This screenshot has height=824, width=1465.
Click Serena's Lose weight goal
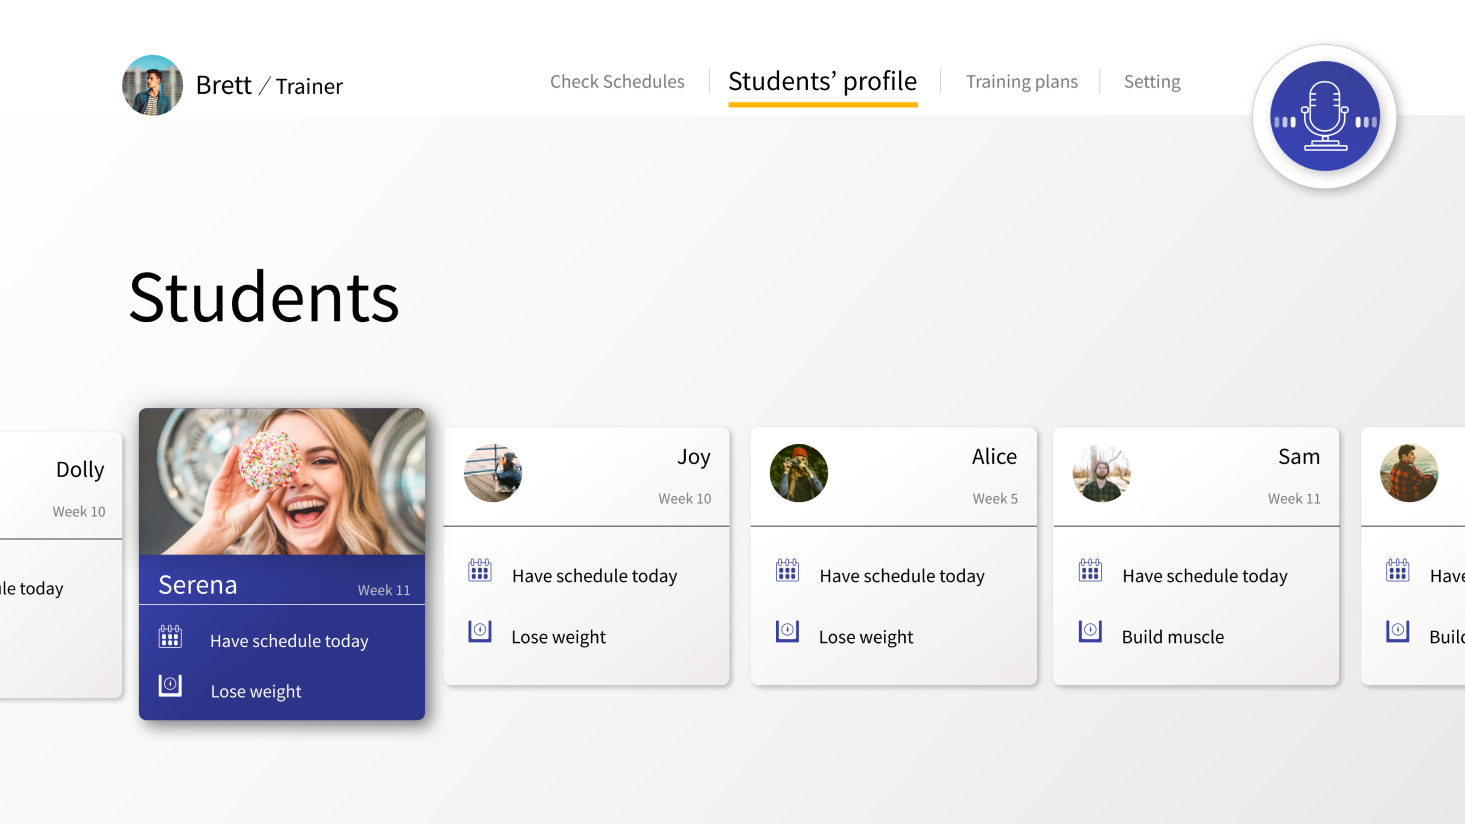pyautogui.click(x=256, y=691)
